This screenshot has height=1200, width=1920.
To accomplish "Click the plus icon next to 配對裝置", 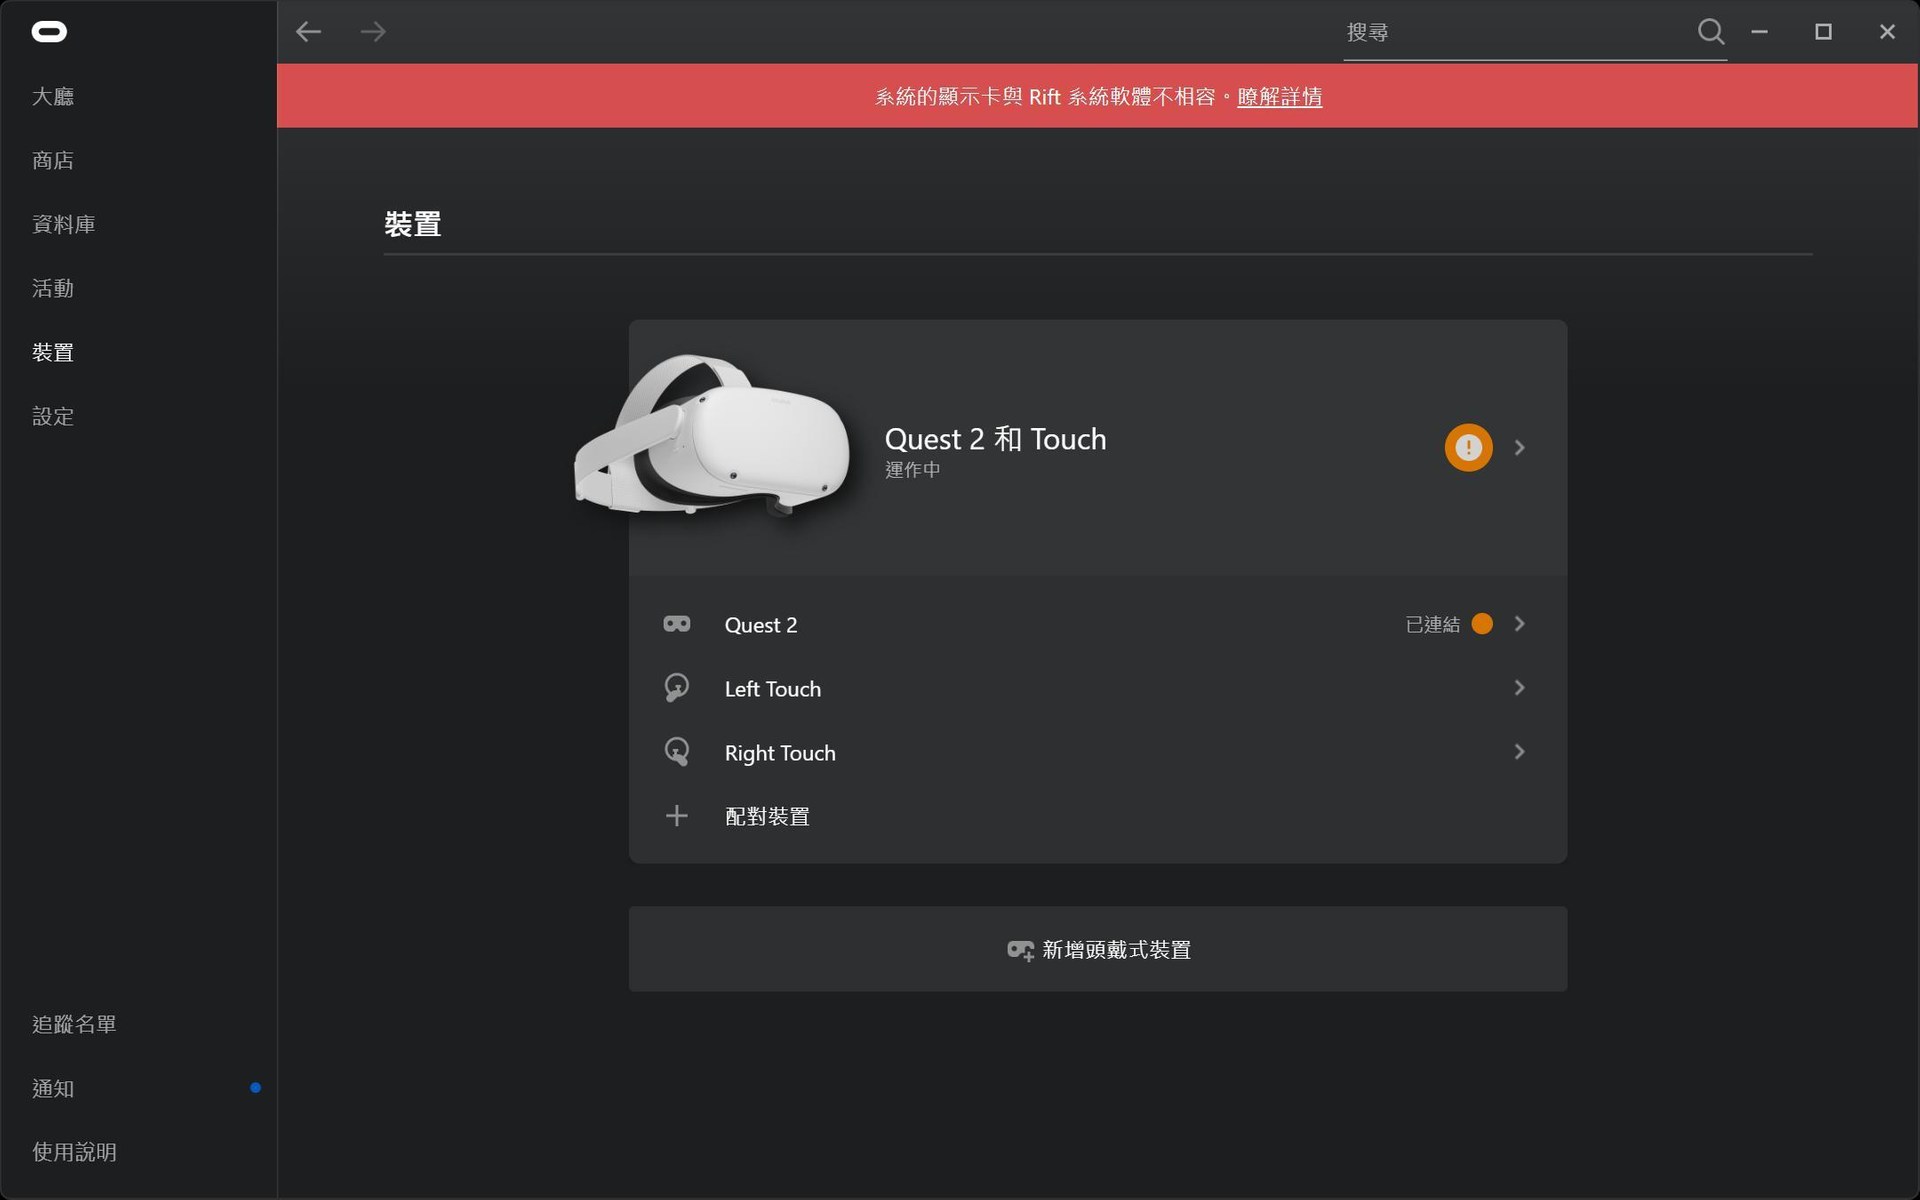I will [677, 815].
